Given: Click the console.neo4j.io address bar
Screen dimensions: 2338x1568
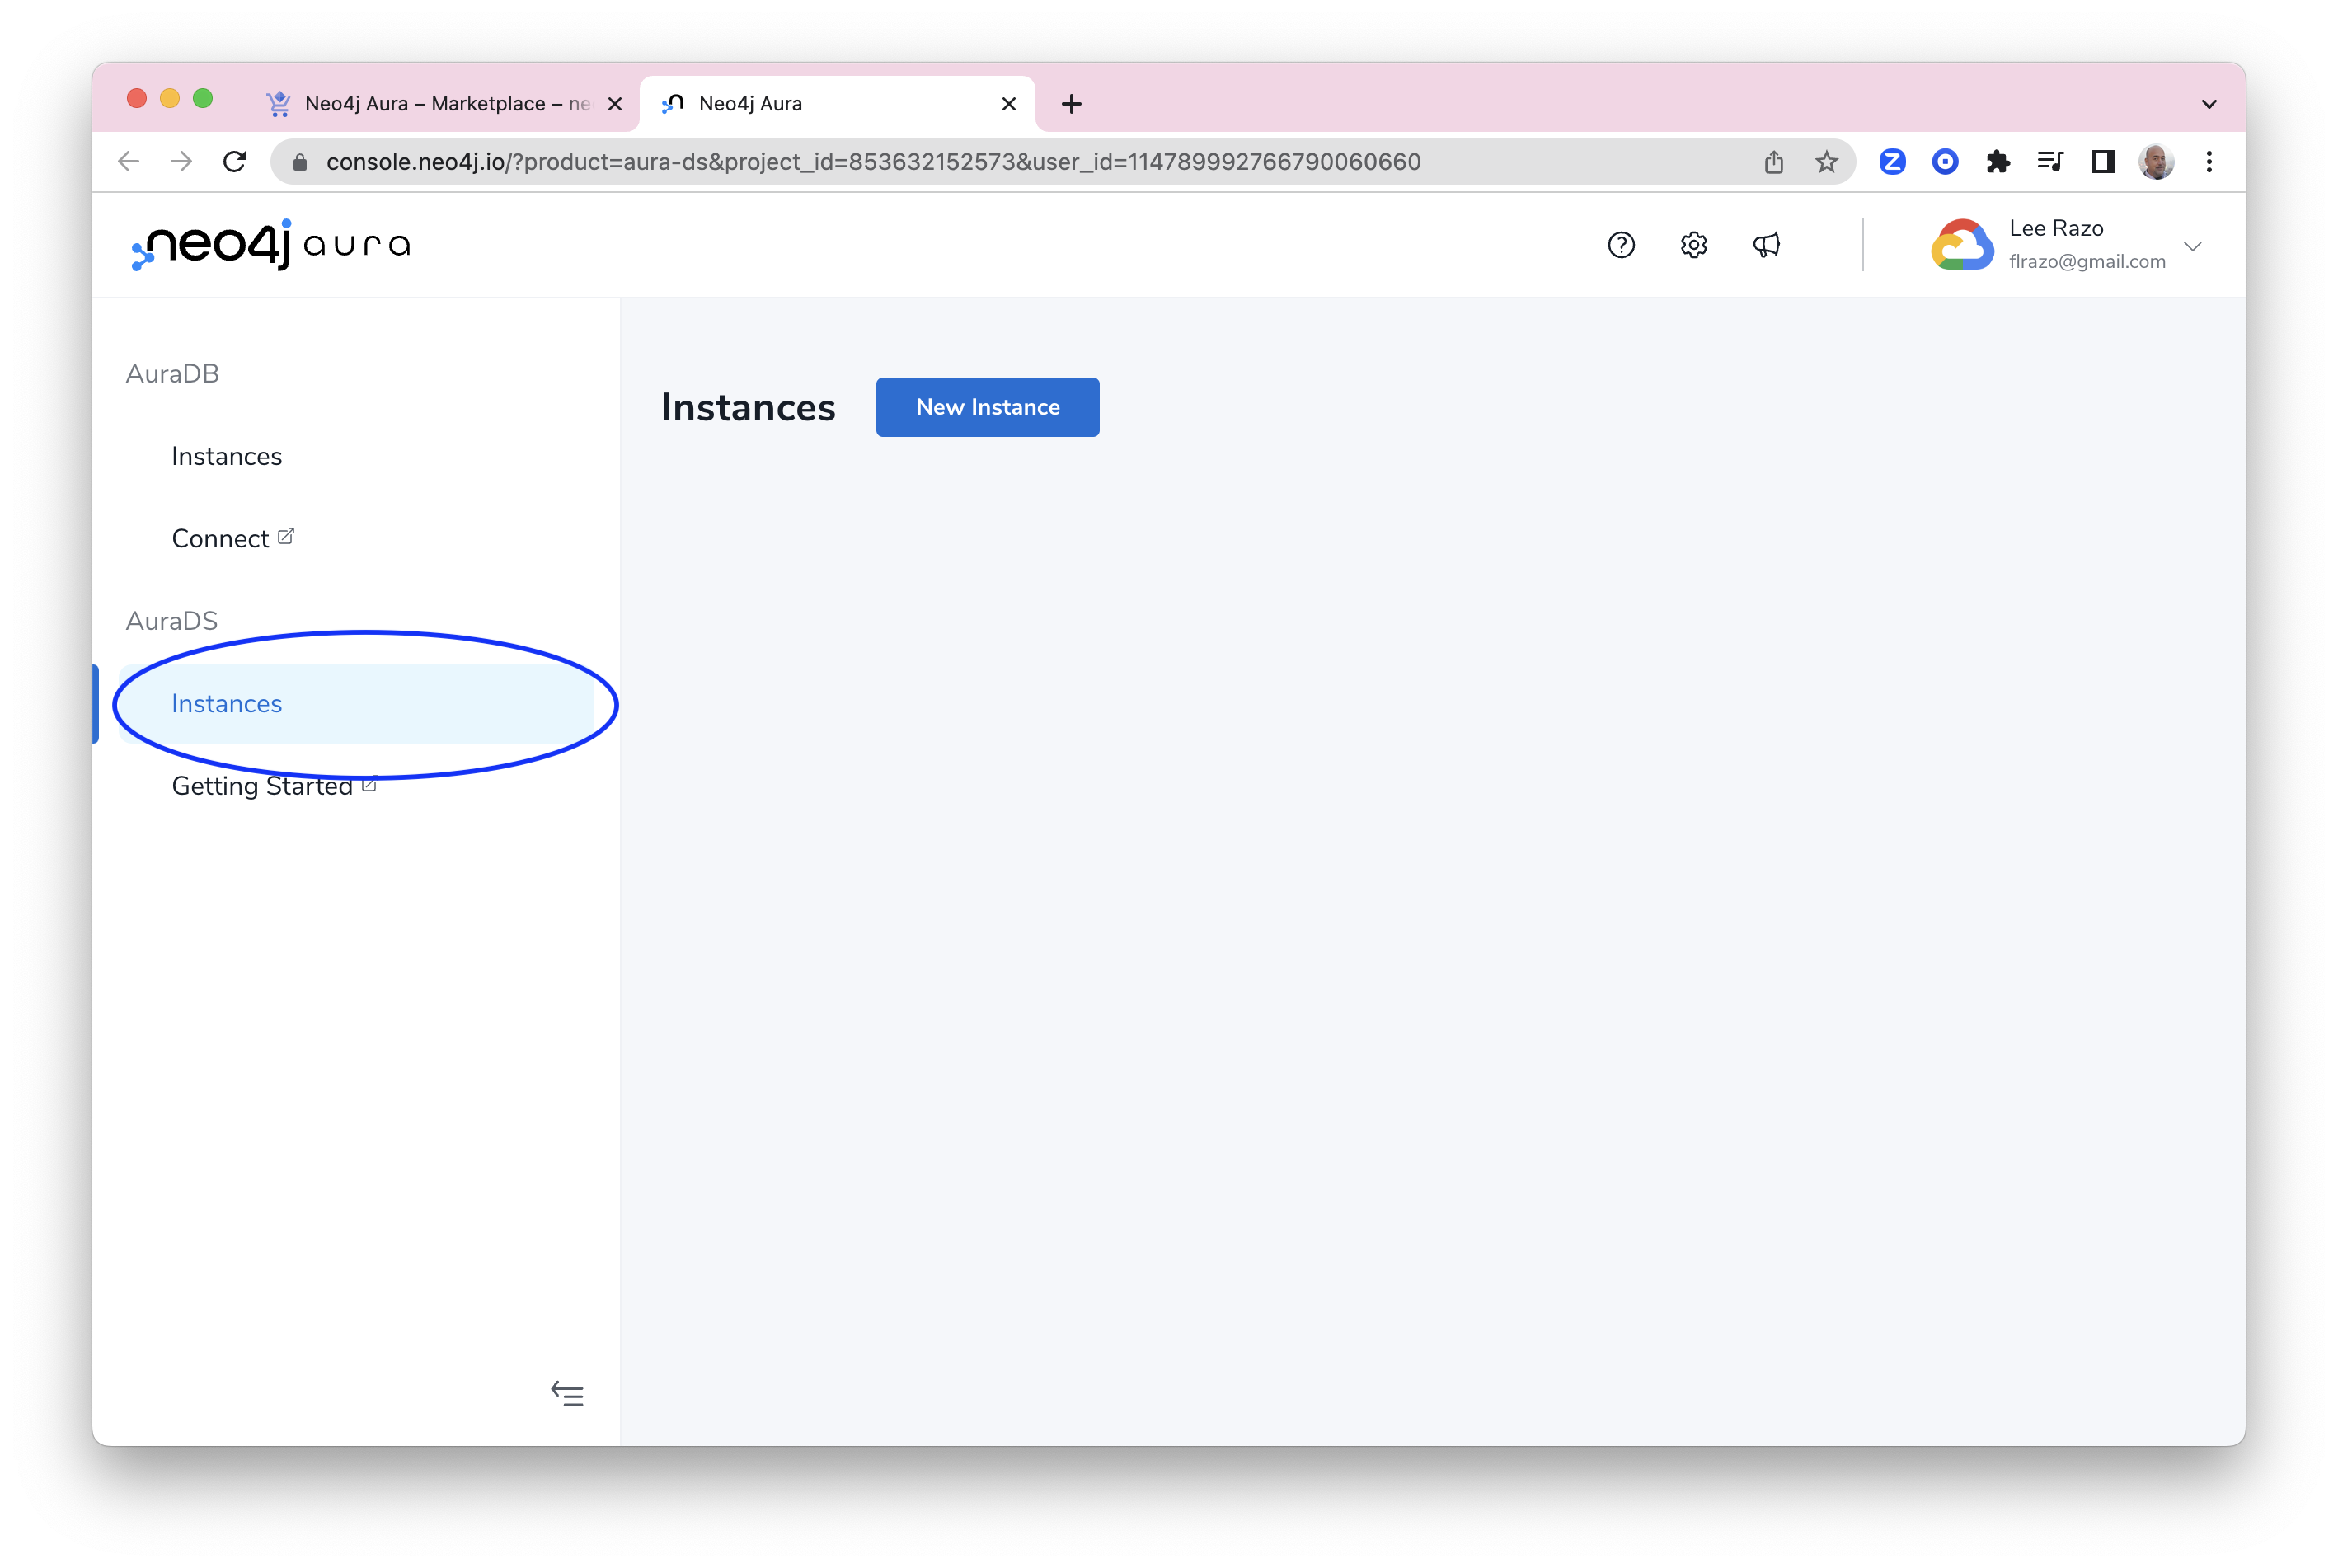Looking at the screenshot, I should 870,162.
